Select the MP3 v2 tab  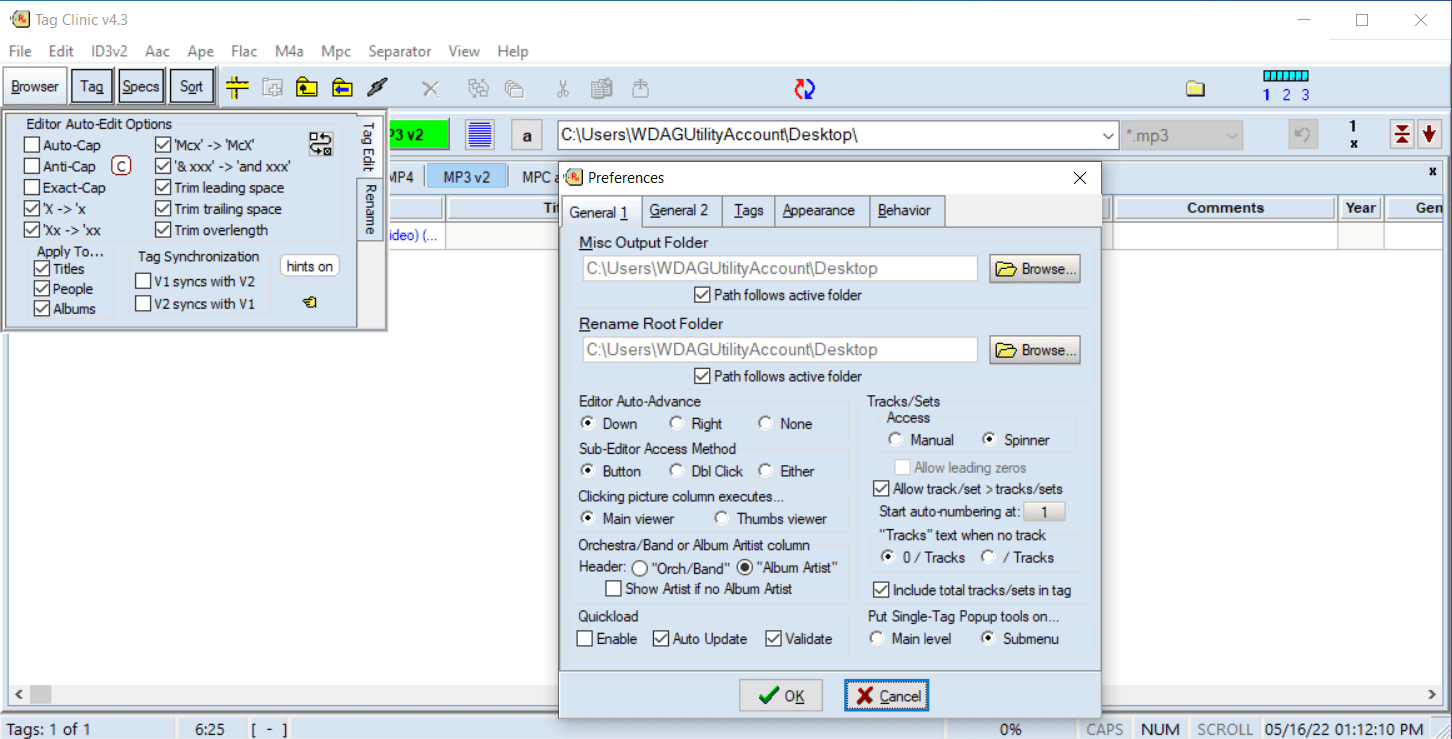467,177
